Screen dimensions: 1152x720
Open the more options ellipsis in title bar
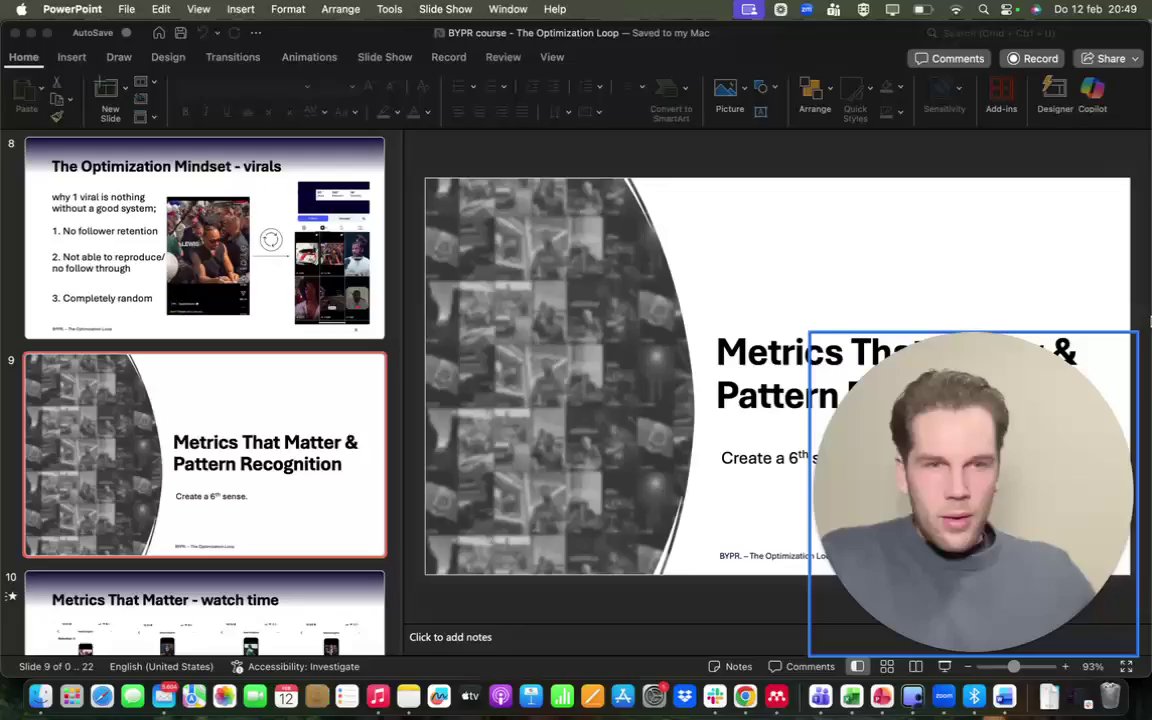pyautogui.click(x=256, y=33)
